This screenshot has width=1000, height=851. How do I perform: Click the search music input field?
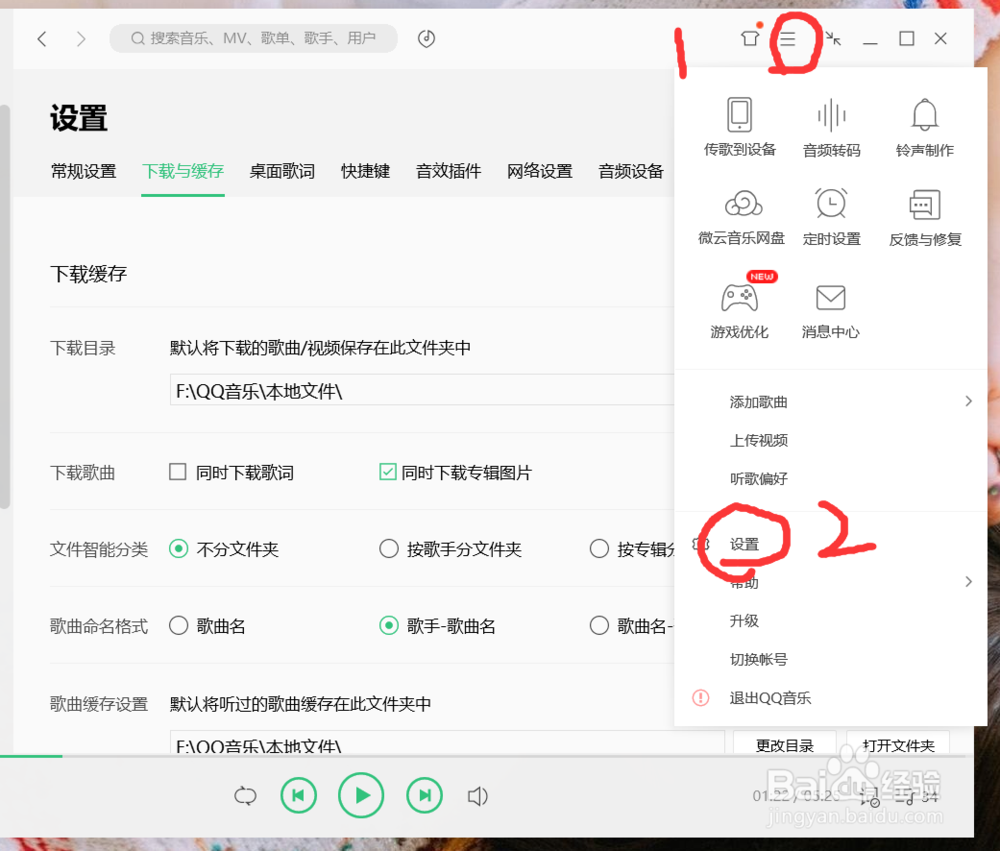point(254,38)
